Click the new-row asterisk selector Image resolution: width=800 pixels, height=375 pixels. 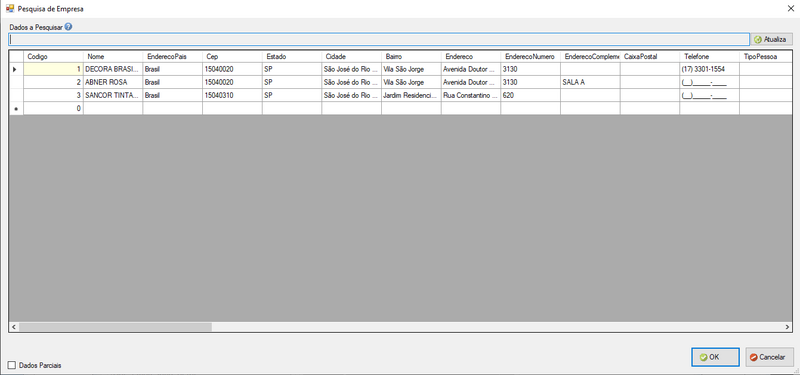click(16, 108)
